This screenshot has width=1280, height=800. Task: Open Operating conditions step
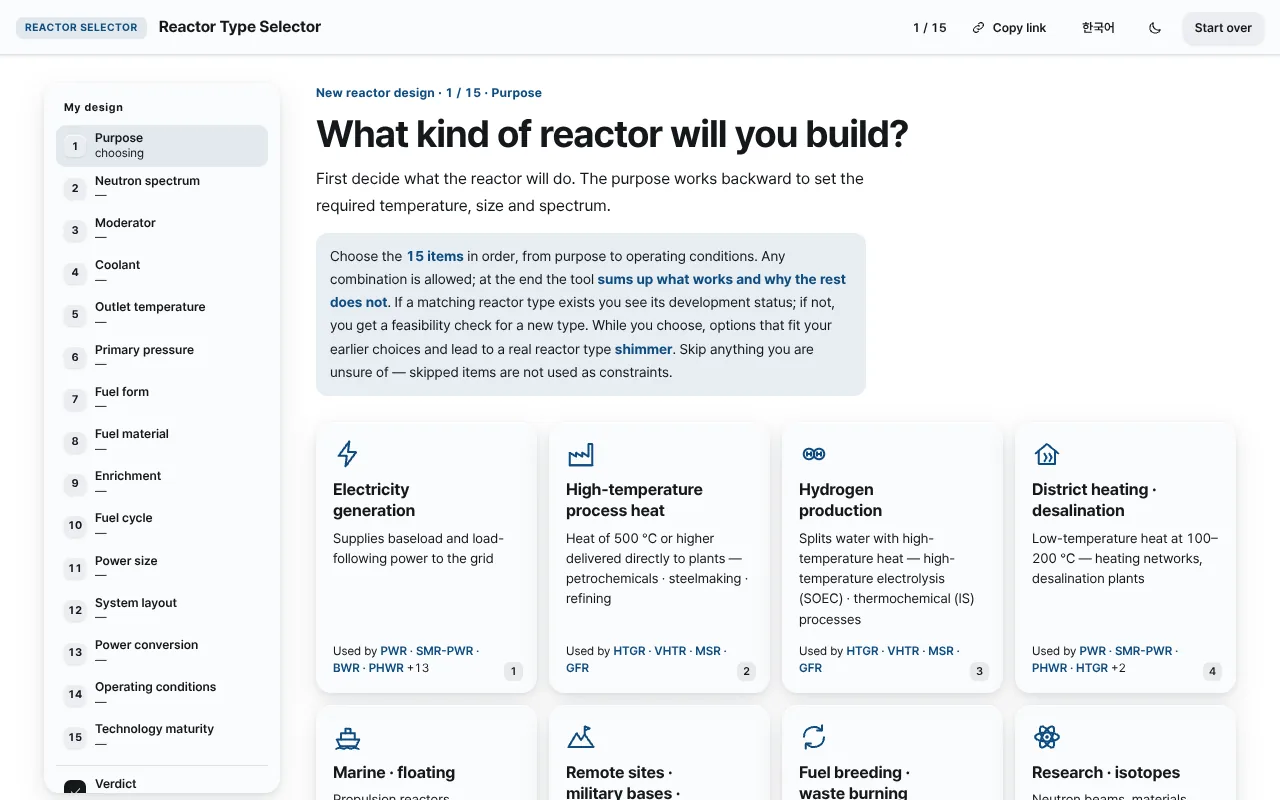162,694
